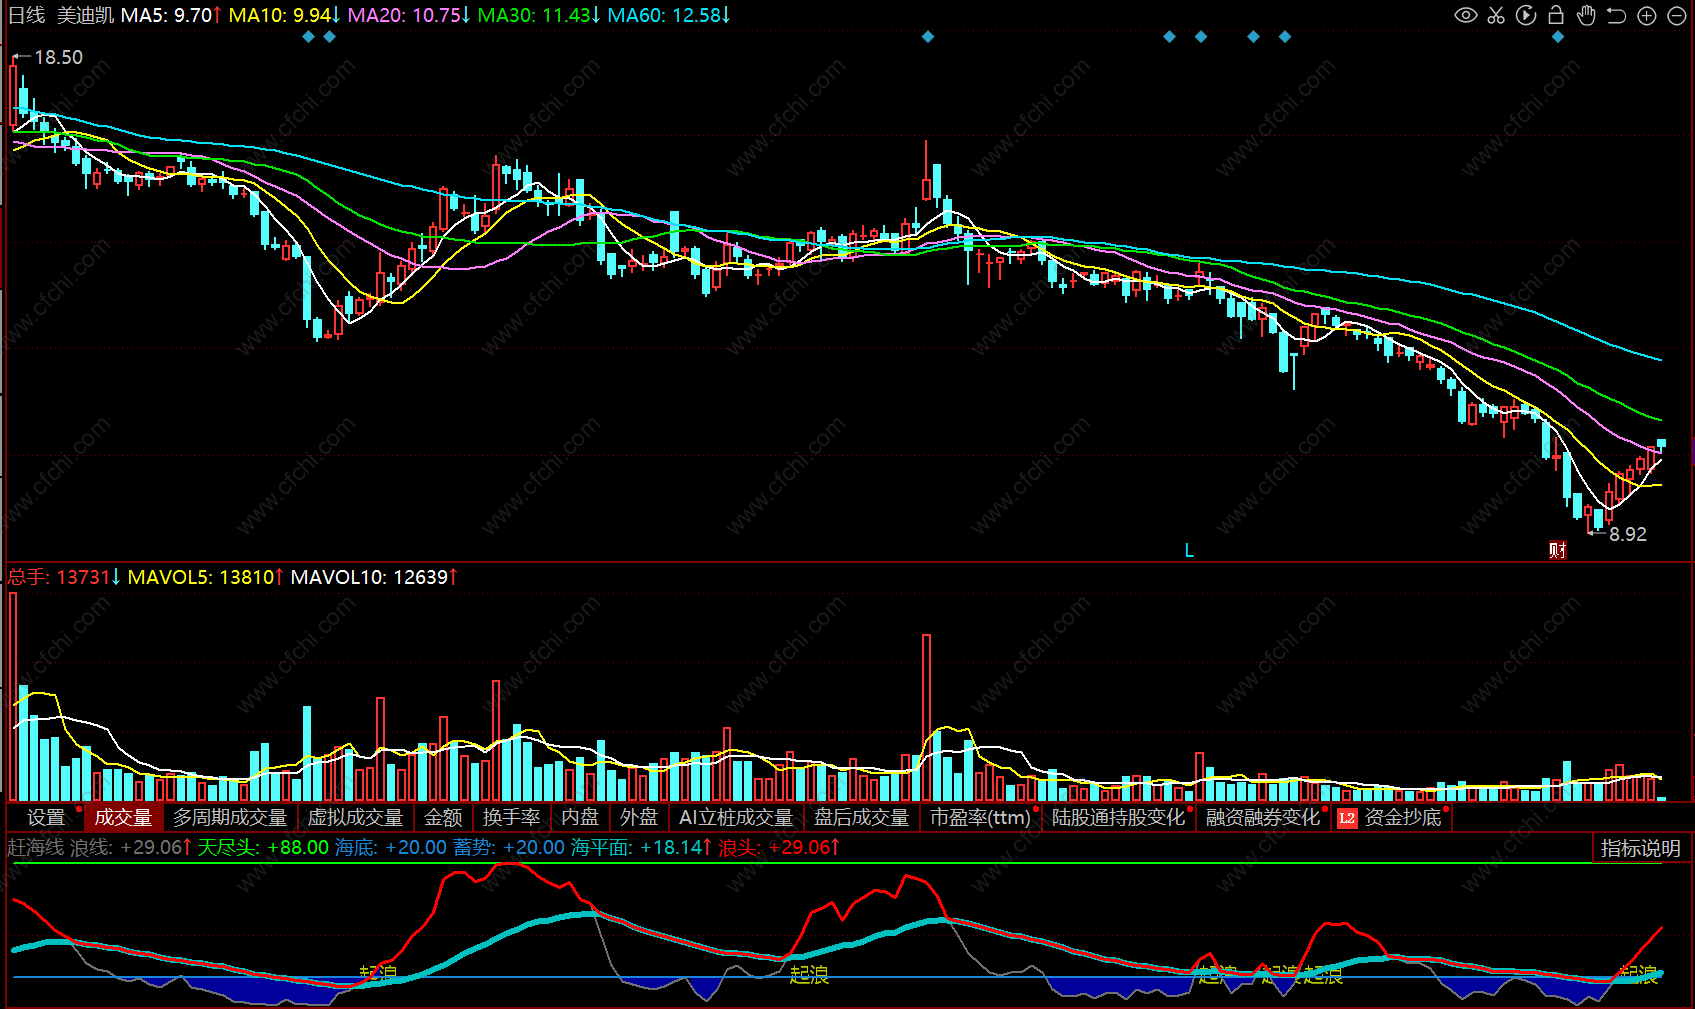1695x1009 pixels.
Task: Click the 海底: +20.00 value
Action: point(391,847)
